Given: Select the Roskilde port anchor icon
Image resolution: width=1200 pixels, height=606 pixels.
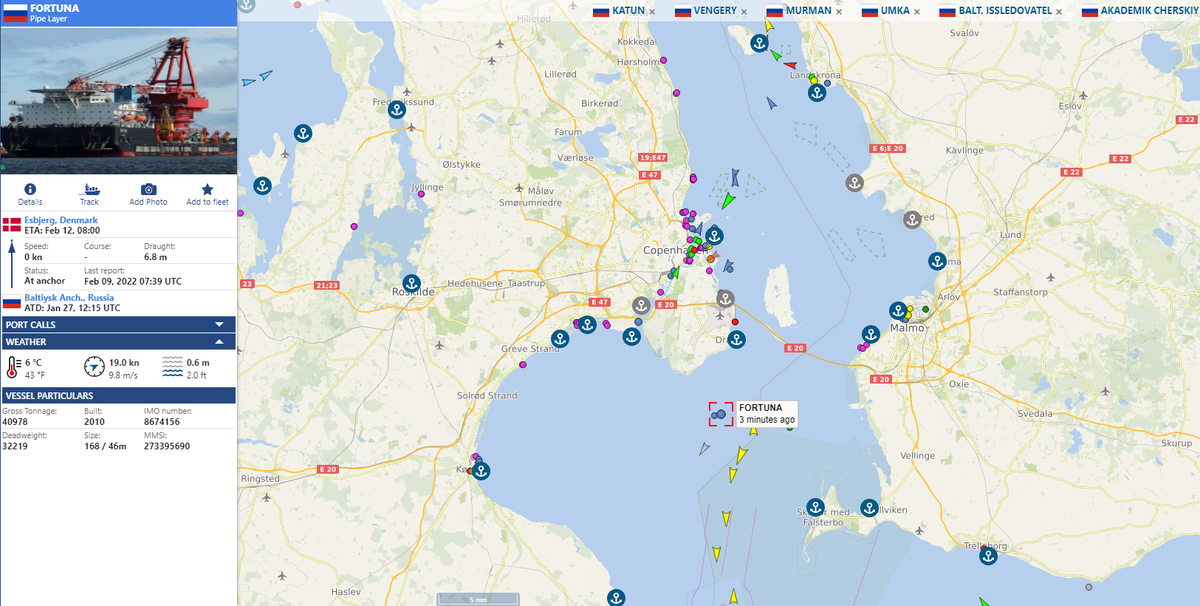Looking at the screenshot, I should coord(410,282).
